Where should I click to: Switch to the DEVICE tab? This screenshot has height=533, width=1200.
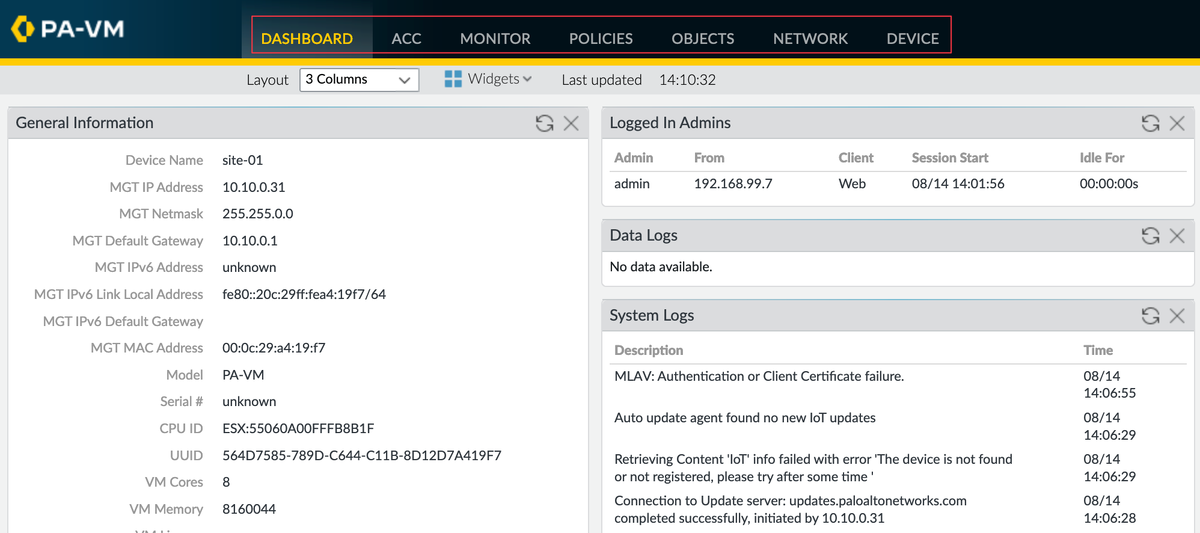[913, 38]
